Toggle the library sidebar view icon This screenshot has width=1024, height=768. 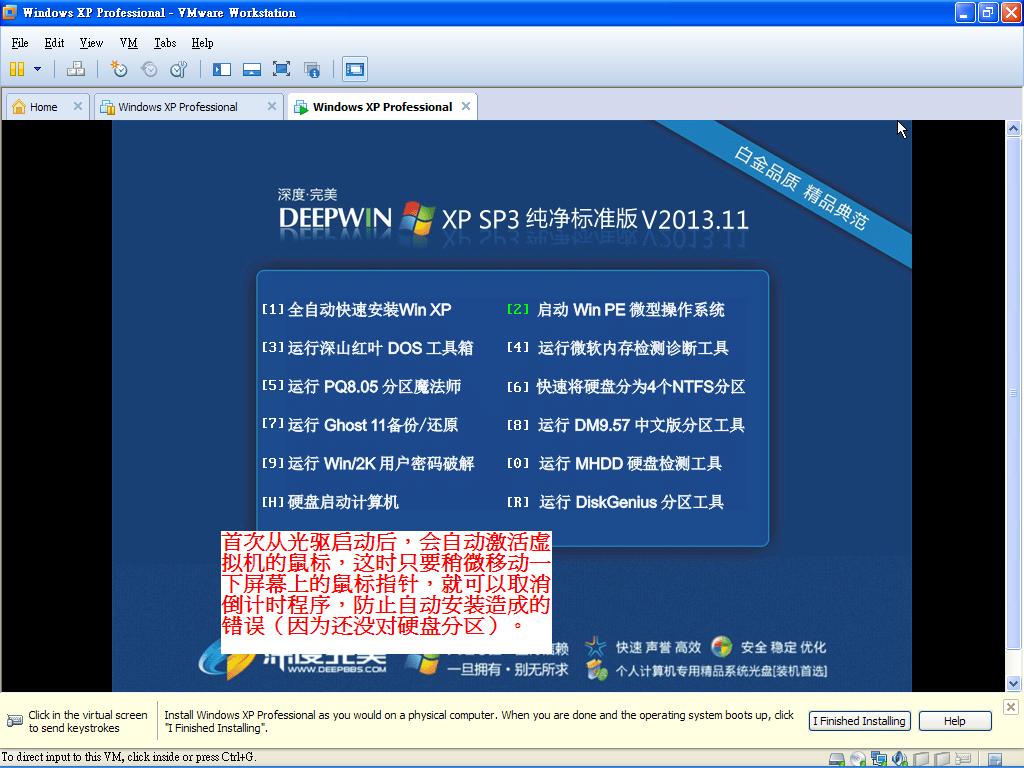pyautogui.click(x=222, y=69)
